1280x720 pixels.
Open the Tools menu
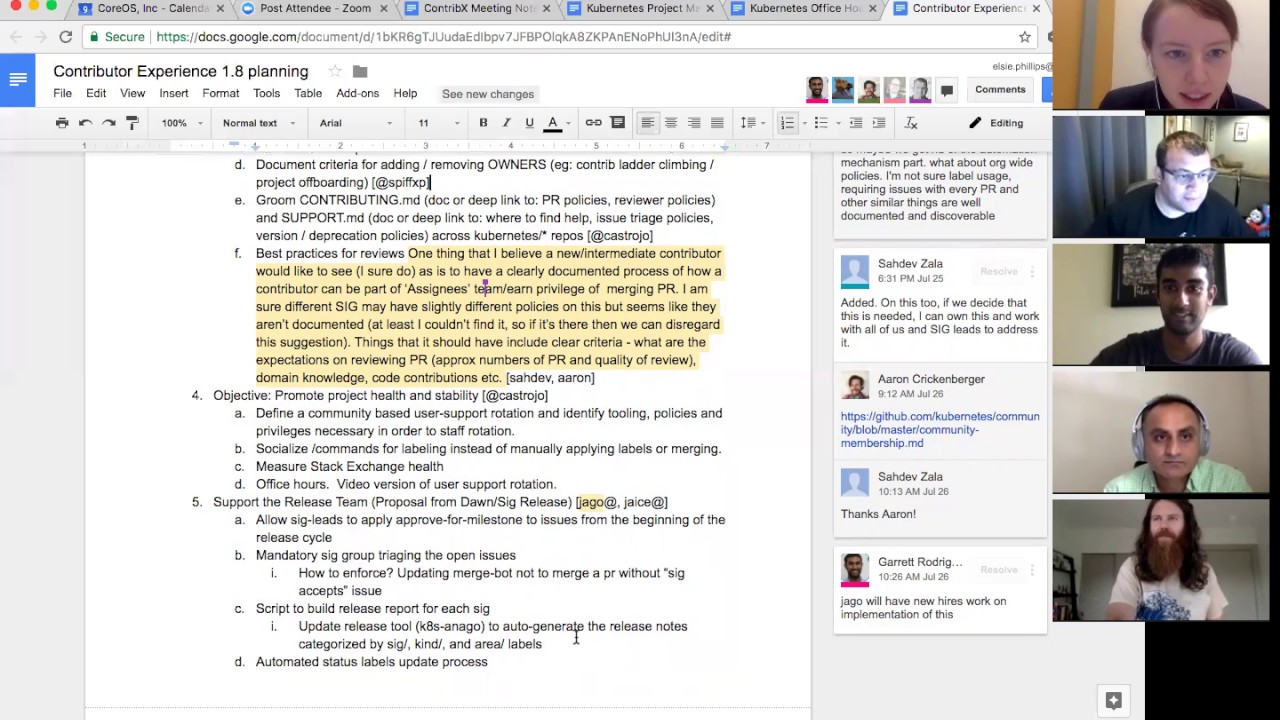(x=267, y=94)
